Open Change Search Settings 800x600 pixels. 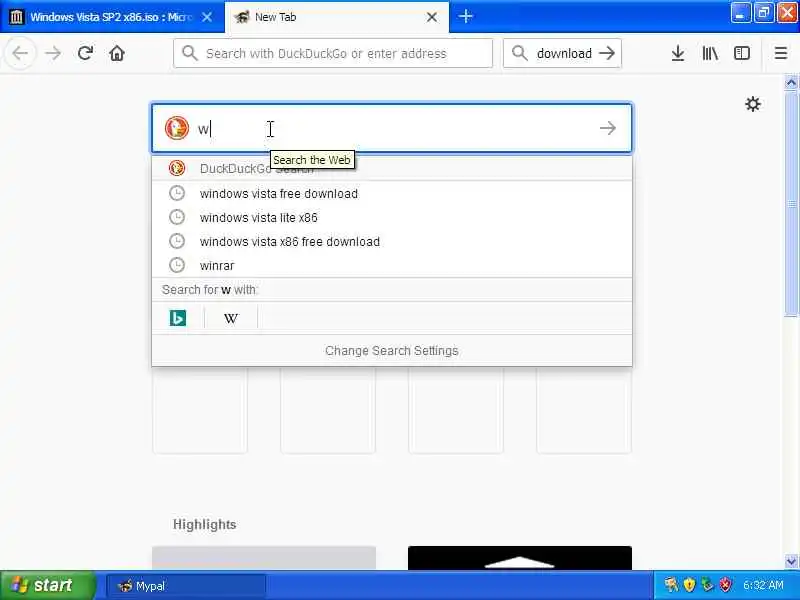(392, 351)
